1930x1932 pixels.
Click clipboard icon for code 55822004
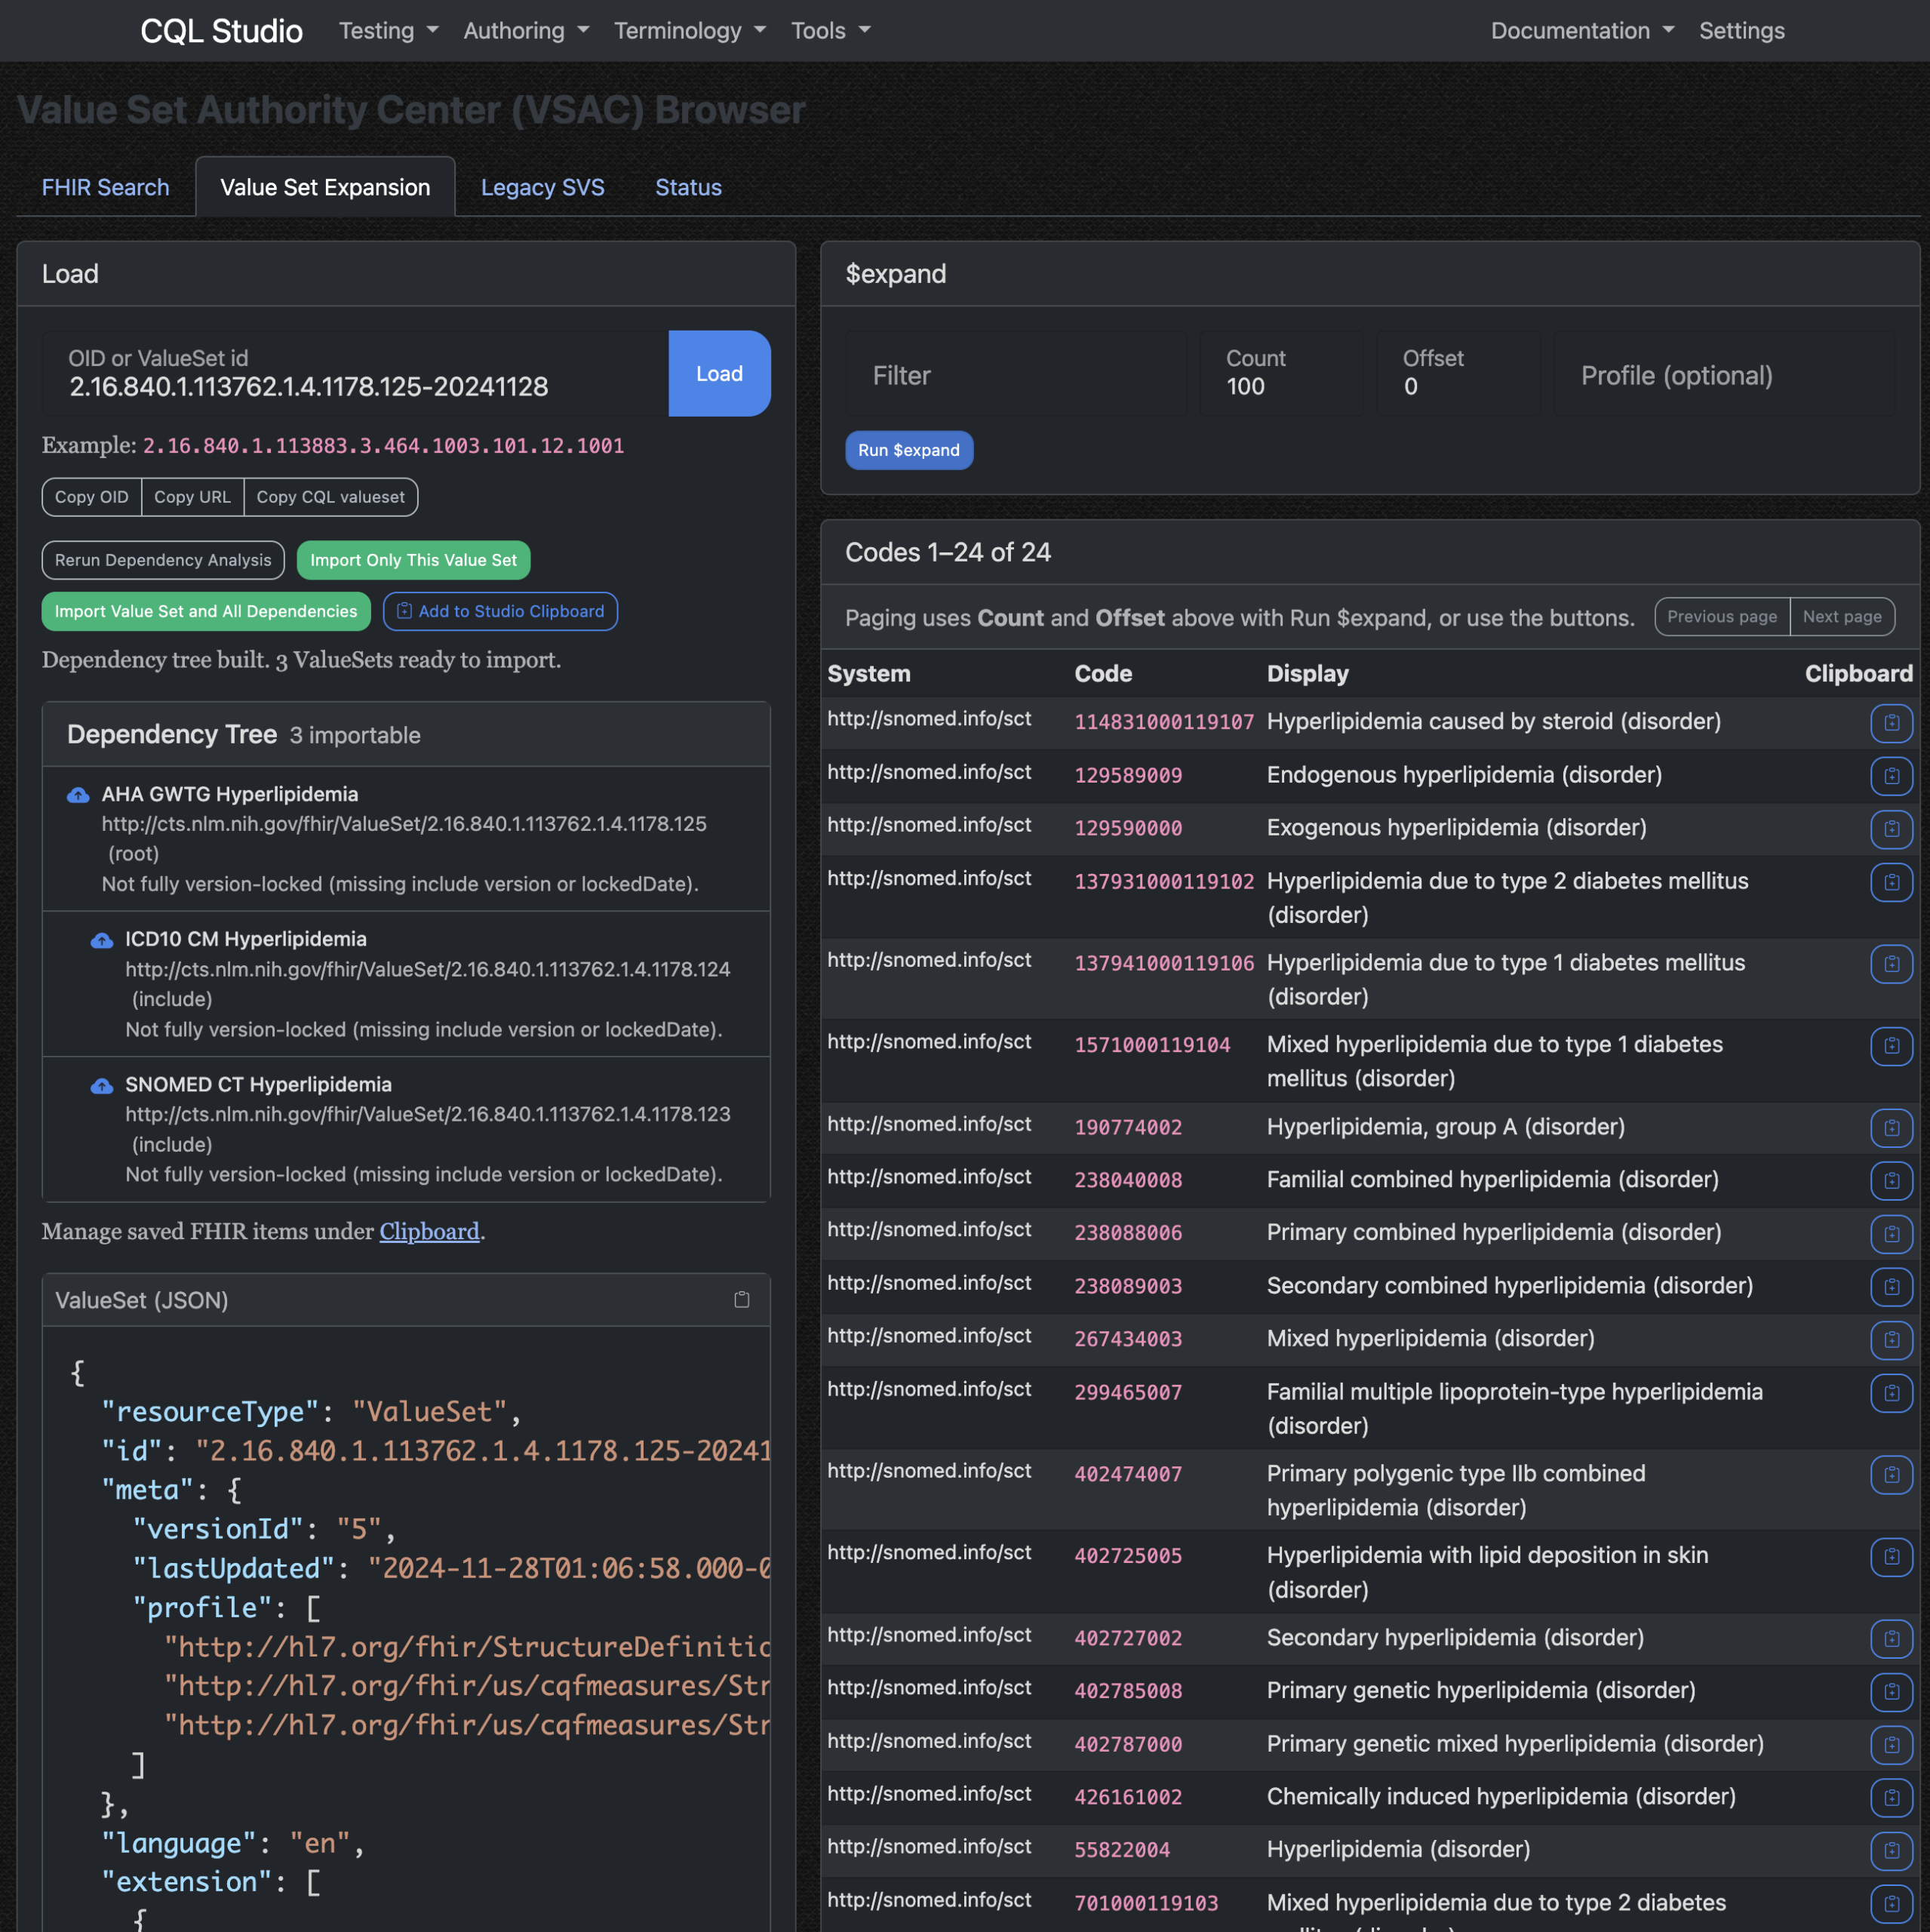click(1891, 1851)
